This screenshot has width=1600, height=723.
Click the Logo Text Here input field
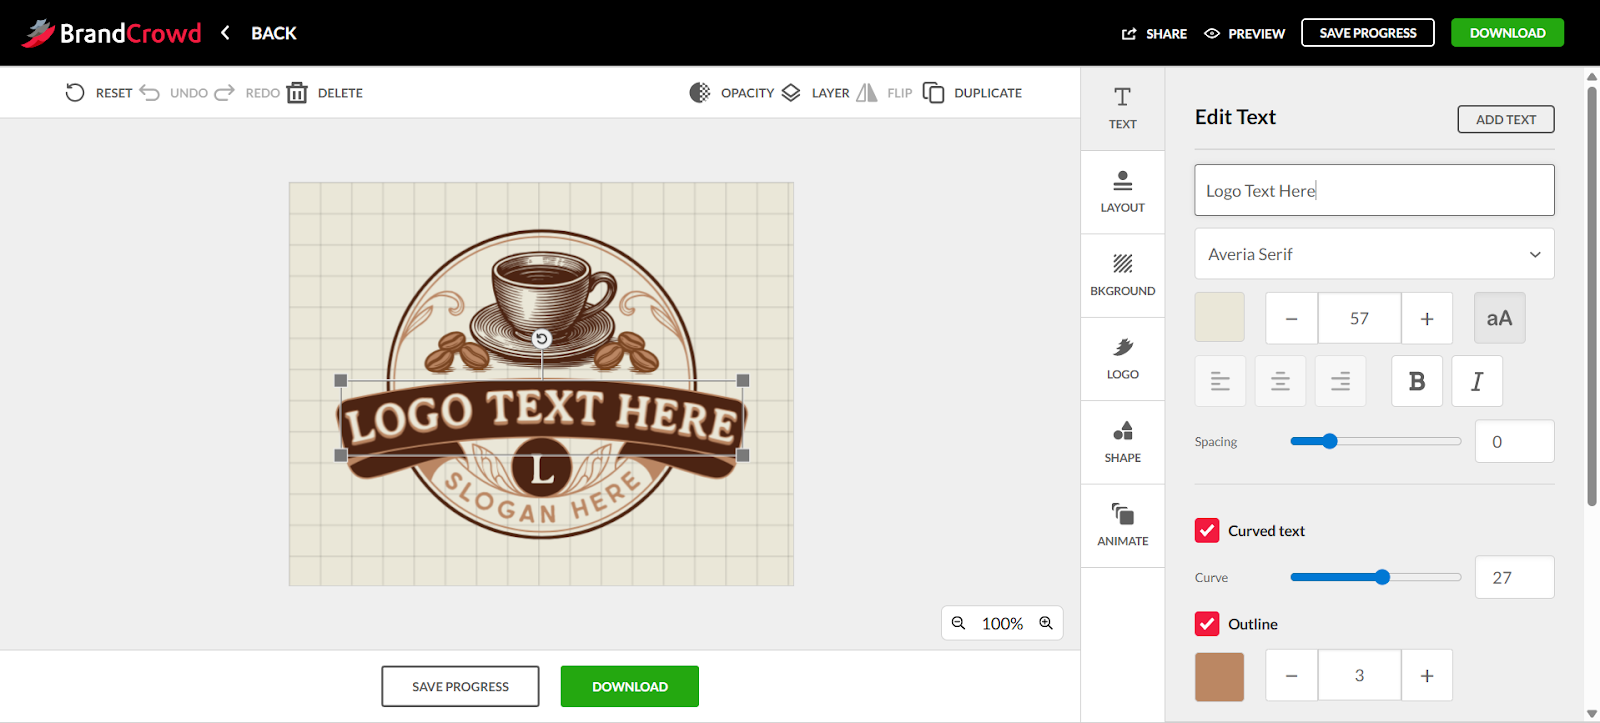[1374, 190]
